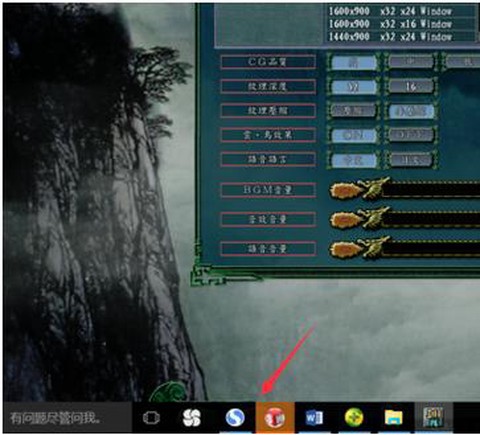Viewport: 480px width, 435px height.
Task: Click the voice volume label
Action: click(268, 249)
